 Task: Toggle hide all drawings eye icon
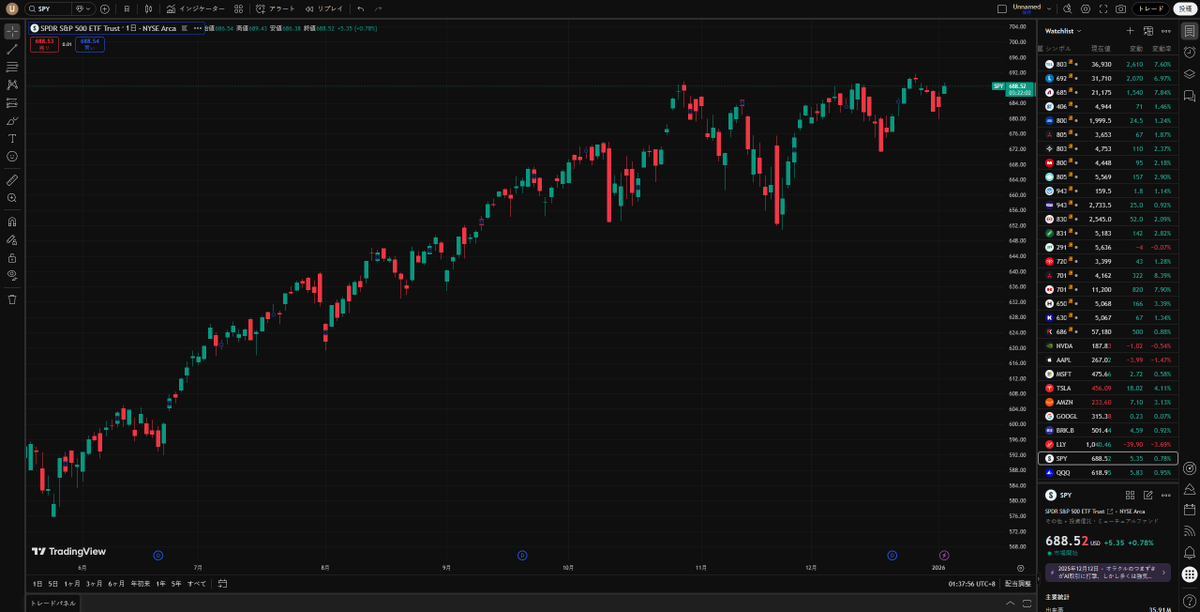[x=12, y=275]
